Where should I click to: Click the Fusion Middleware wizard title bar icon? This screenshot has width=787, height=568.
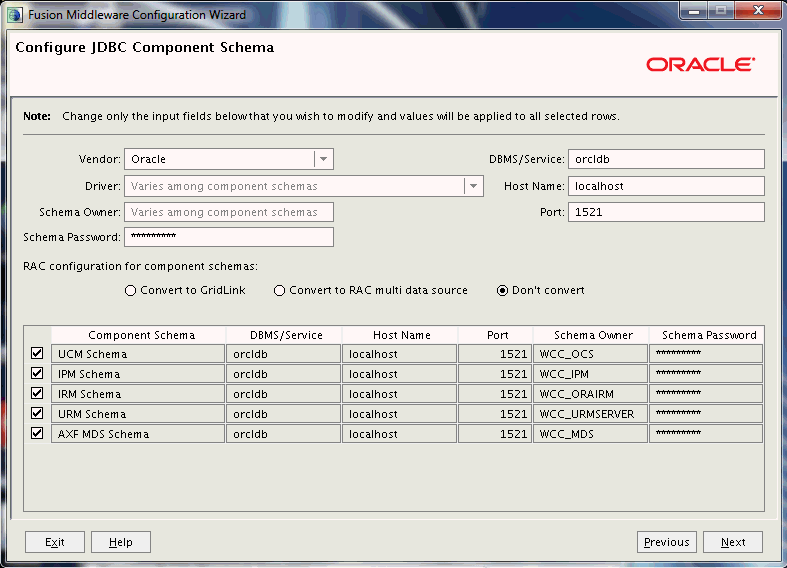(x=15, y=15)
